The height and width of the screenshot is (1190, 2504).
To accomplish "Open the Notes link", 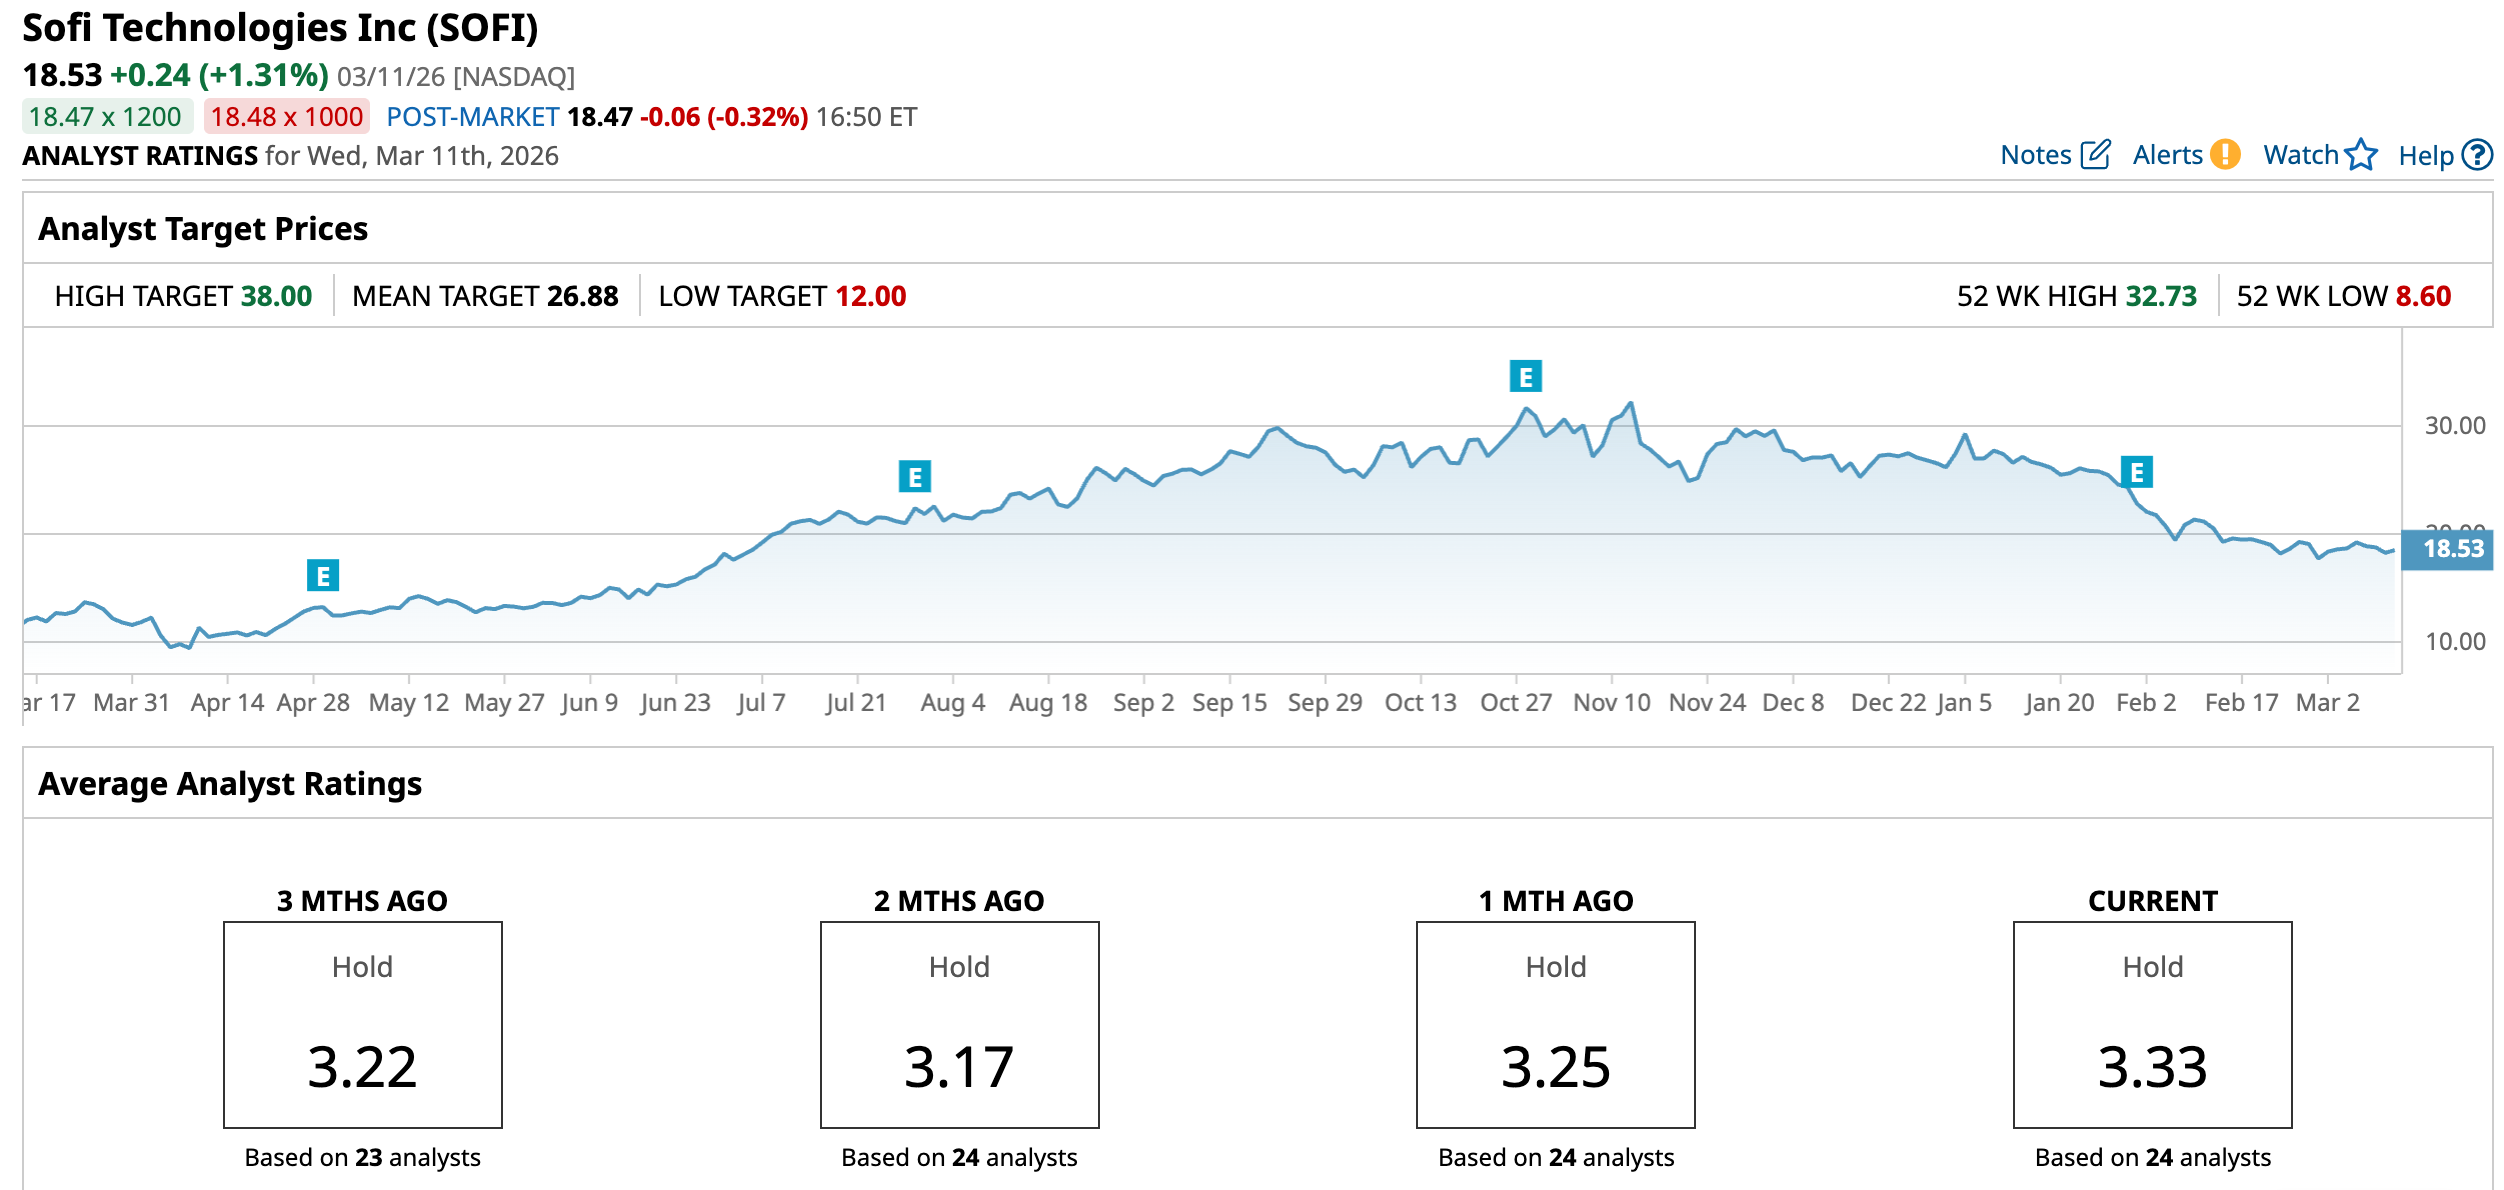I will coord(2035,155).
